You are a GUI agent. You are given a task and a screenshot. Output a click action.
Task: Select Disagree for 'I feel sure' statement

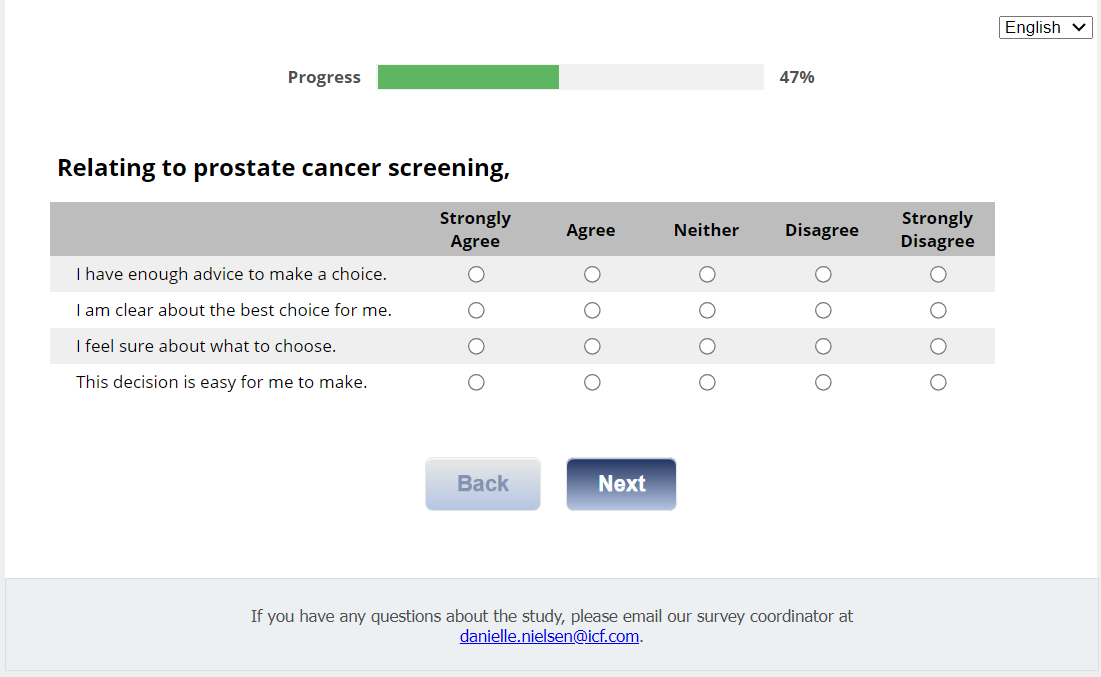click(823, 346)
